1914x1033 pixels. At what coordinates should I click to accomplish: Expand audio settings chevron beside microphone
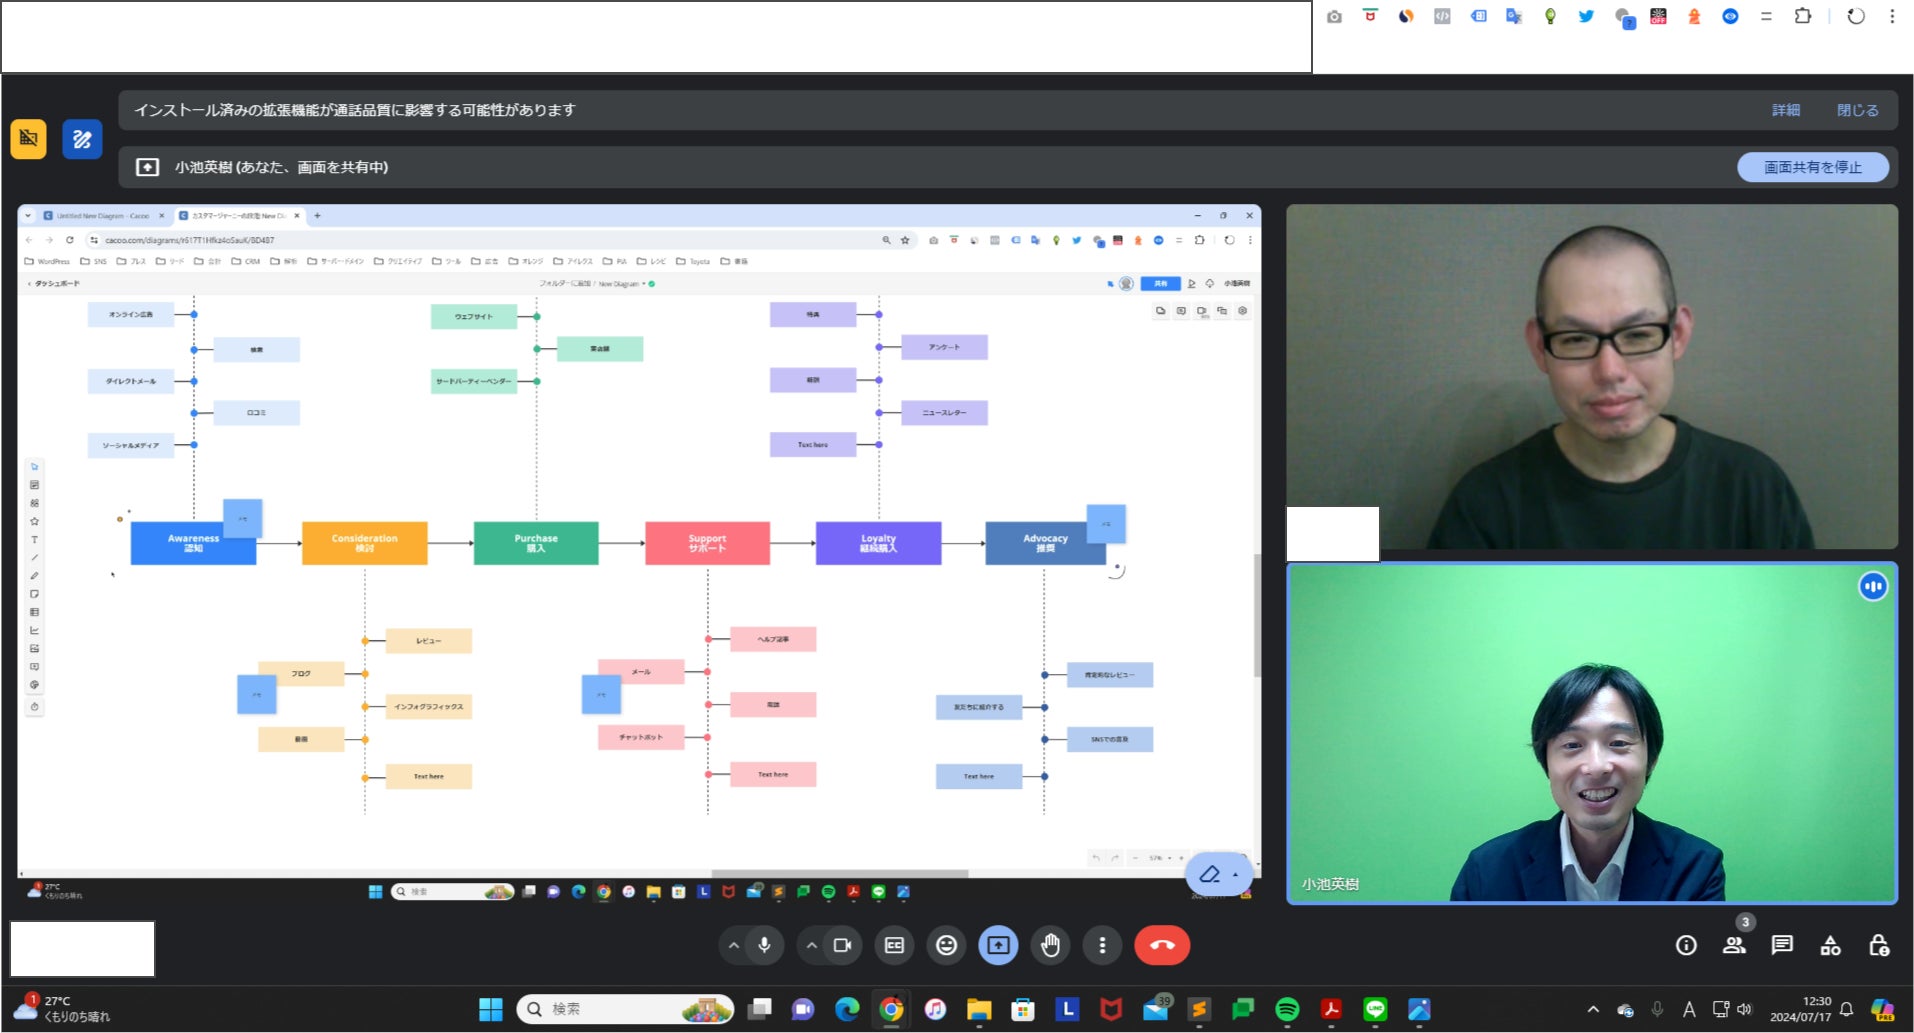point(734,945)
